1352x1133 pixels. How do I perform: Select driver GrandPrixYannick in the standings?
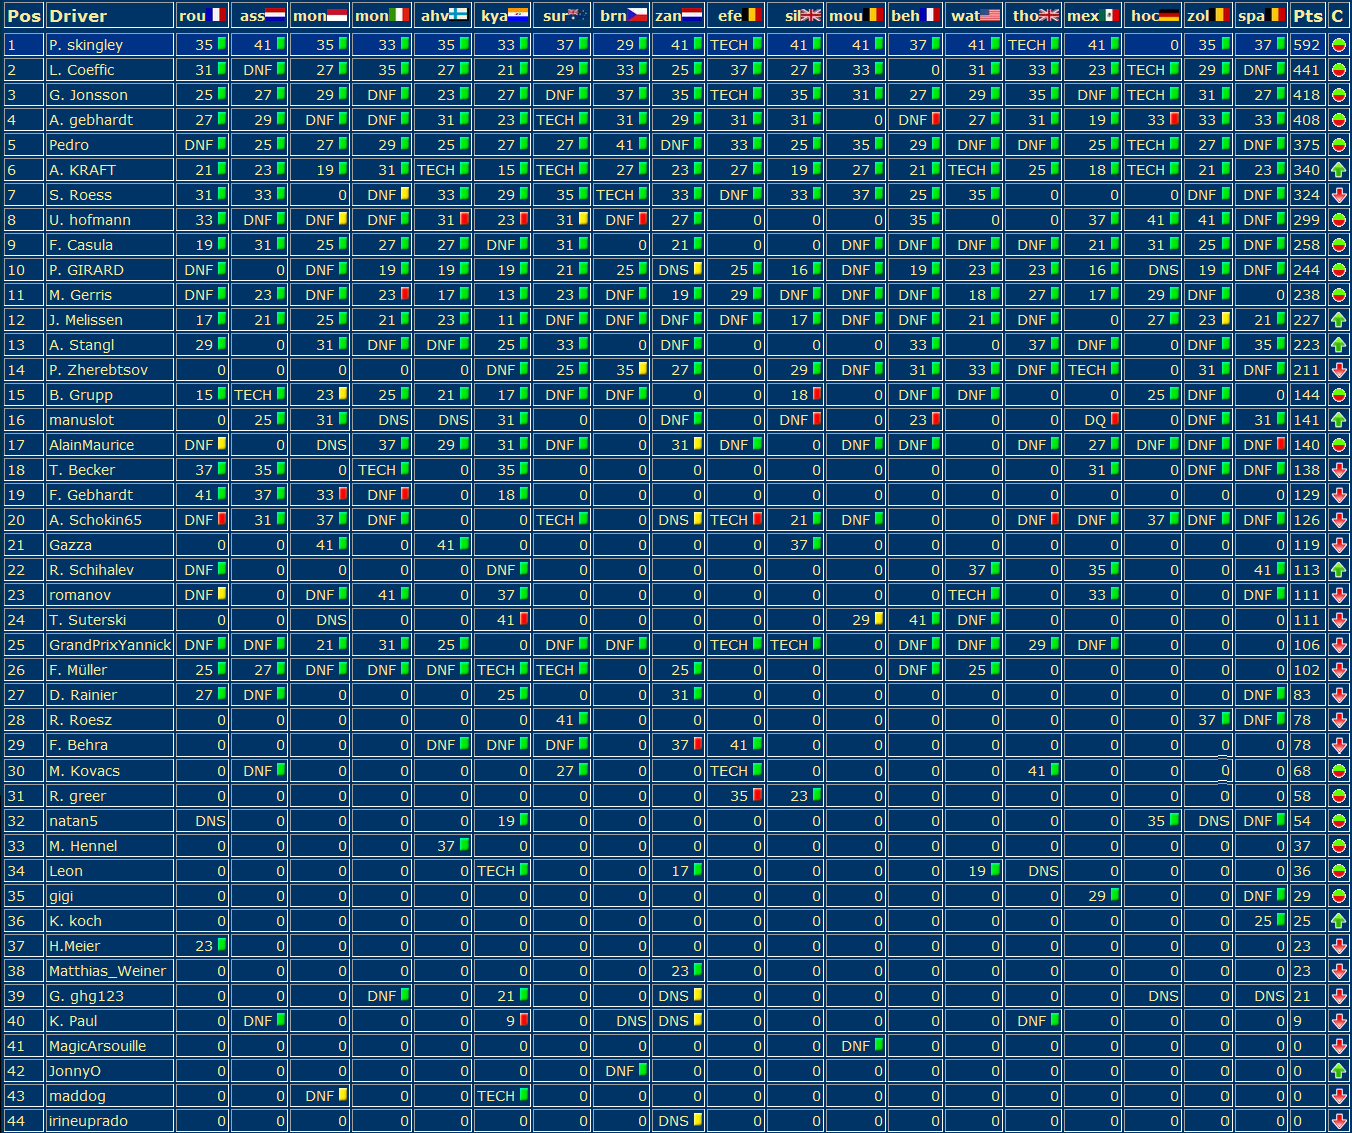point(109,645)
